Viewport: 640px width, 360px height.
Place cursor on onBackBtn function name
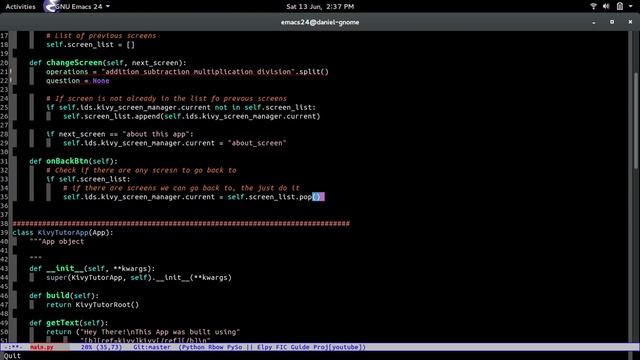[67, 161]
